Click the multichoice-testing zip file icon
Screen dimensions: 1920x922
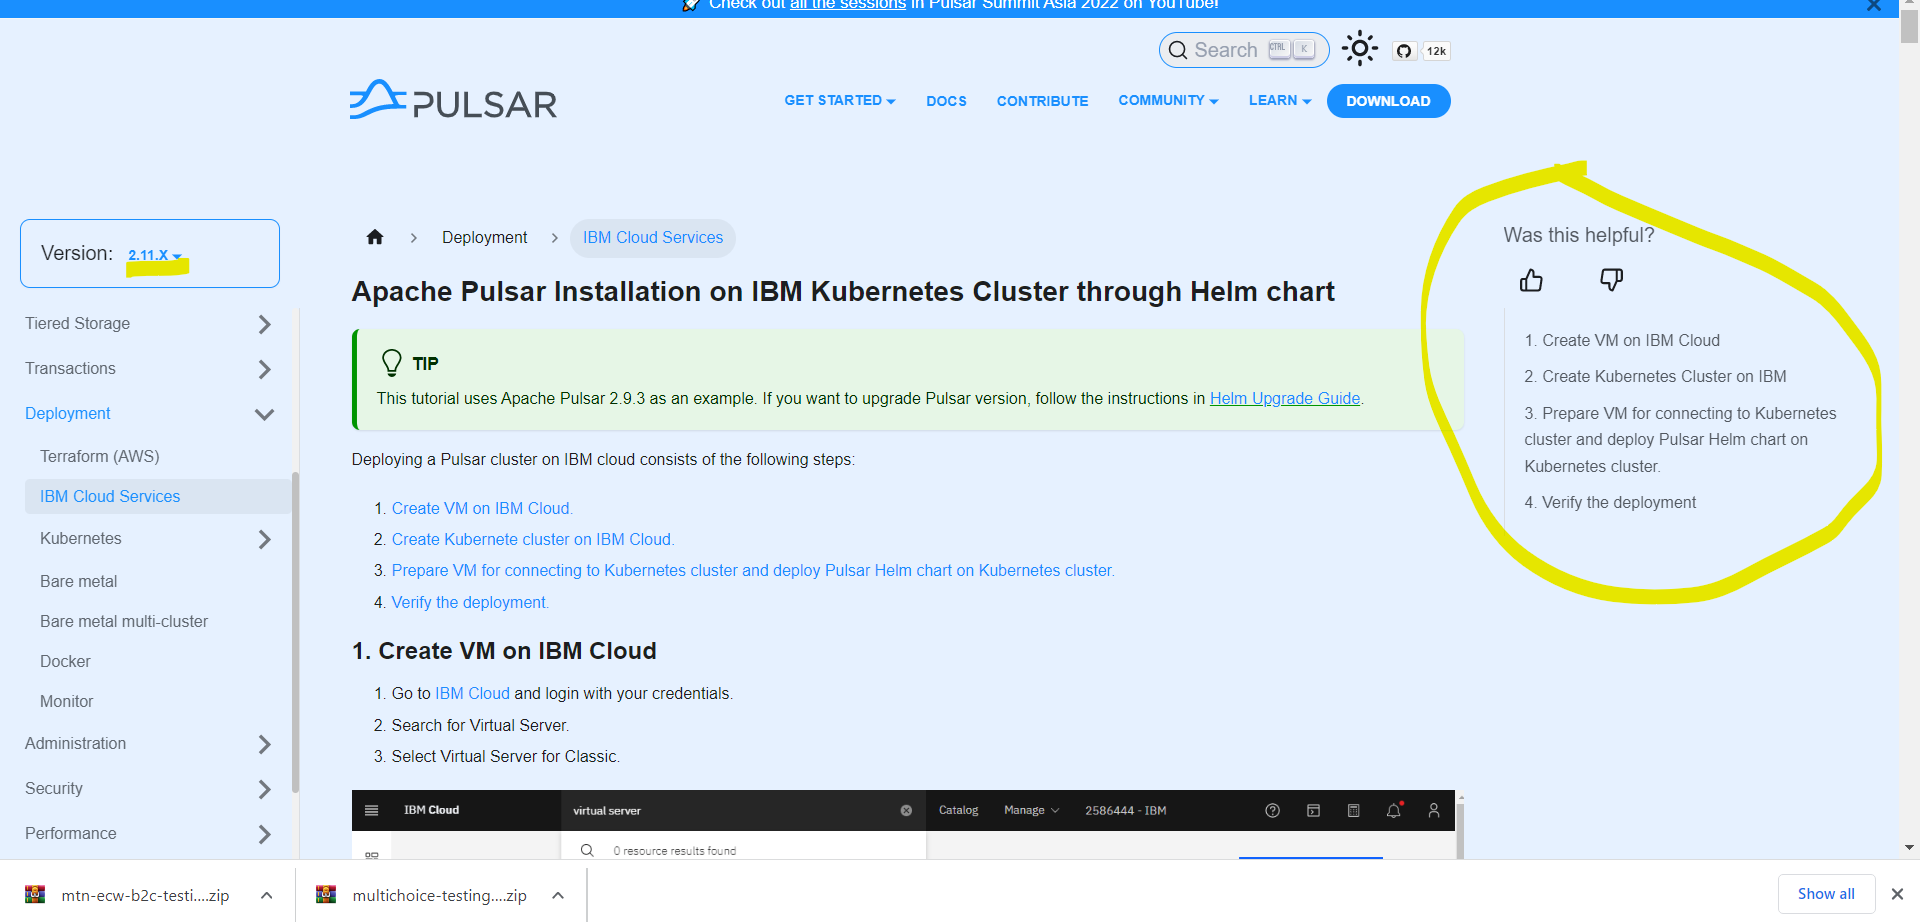coord(326,894)
